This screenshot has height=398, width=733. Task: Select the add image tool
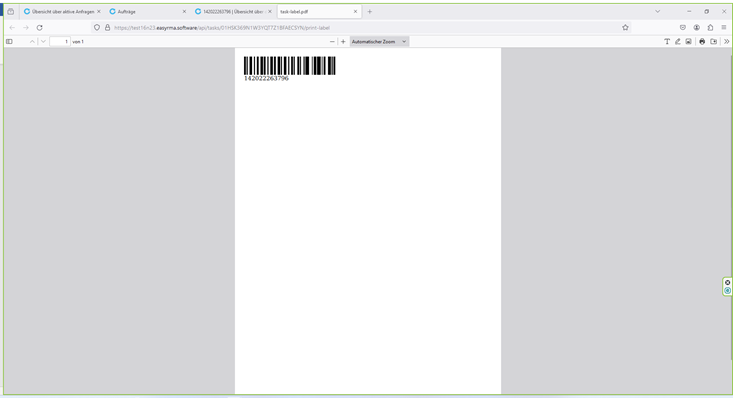coord(689,42)
